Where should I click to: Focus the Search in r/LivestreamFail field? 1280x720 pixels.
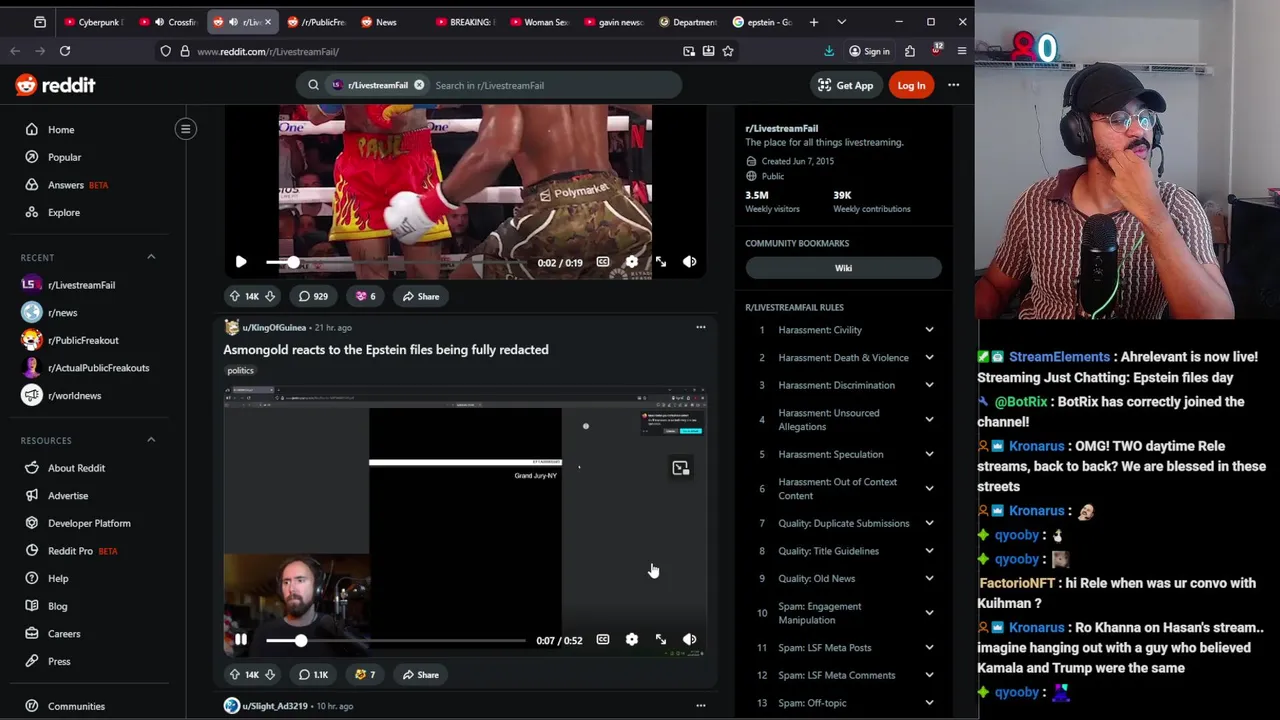(553, 85)
